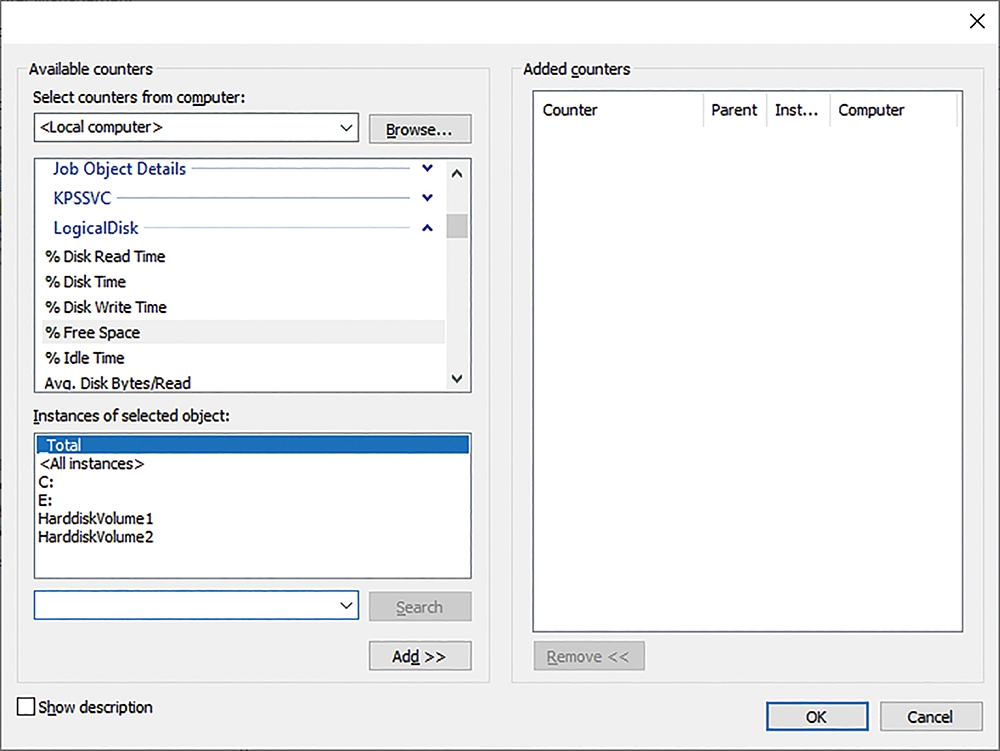
Task: Select the KPSSVC heading
Action: 82,198
